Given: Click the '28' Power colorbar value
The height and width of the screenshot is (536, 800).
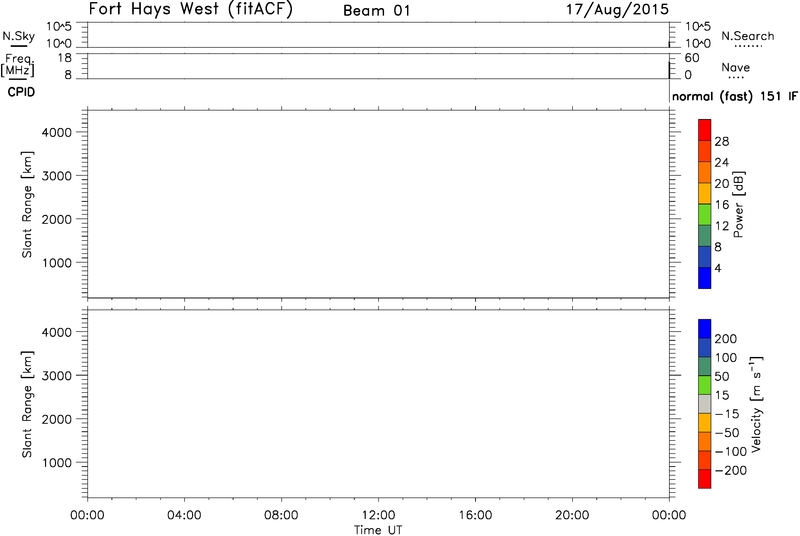Looking at the screenshot, I should (x=721, y=141).
